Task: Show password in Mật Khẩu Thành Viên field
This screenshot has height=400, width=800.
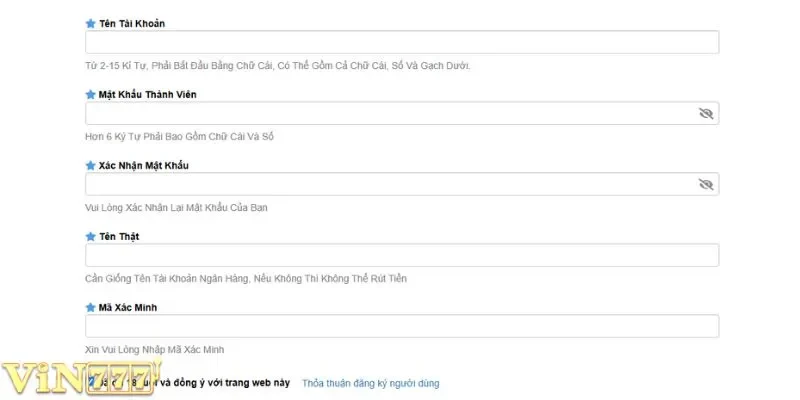Action: (x=706, y=114)
